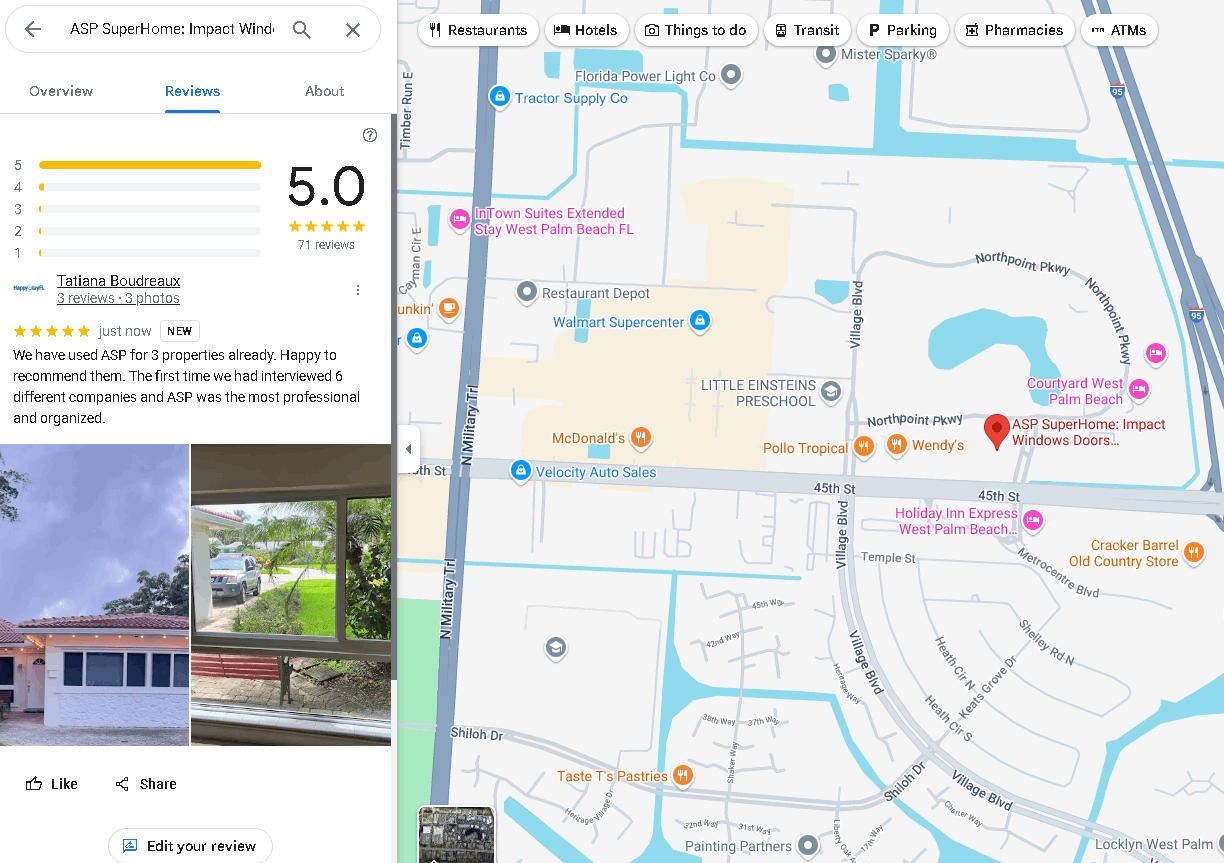
Task: Click the Walmart Supercenter shopping pin
Action: 700,321
